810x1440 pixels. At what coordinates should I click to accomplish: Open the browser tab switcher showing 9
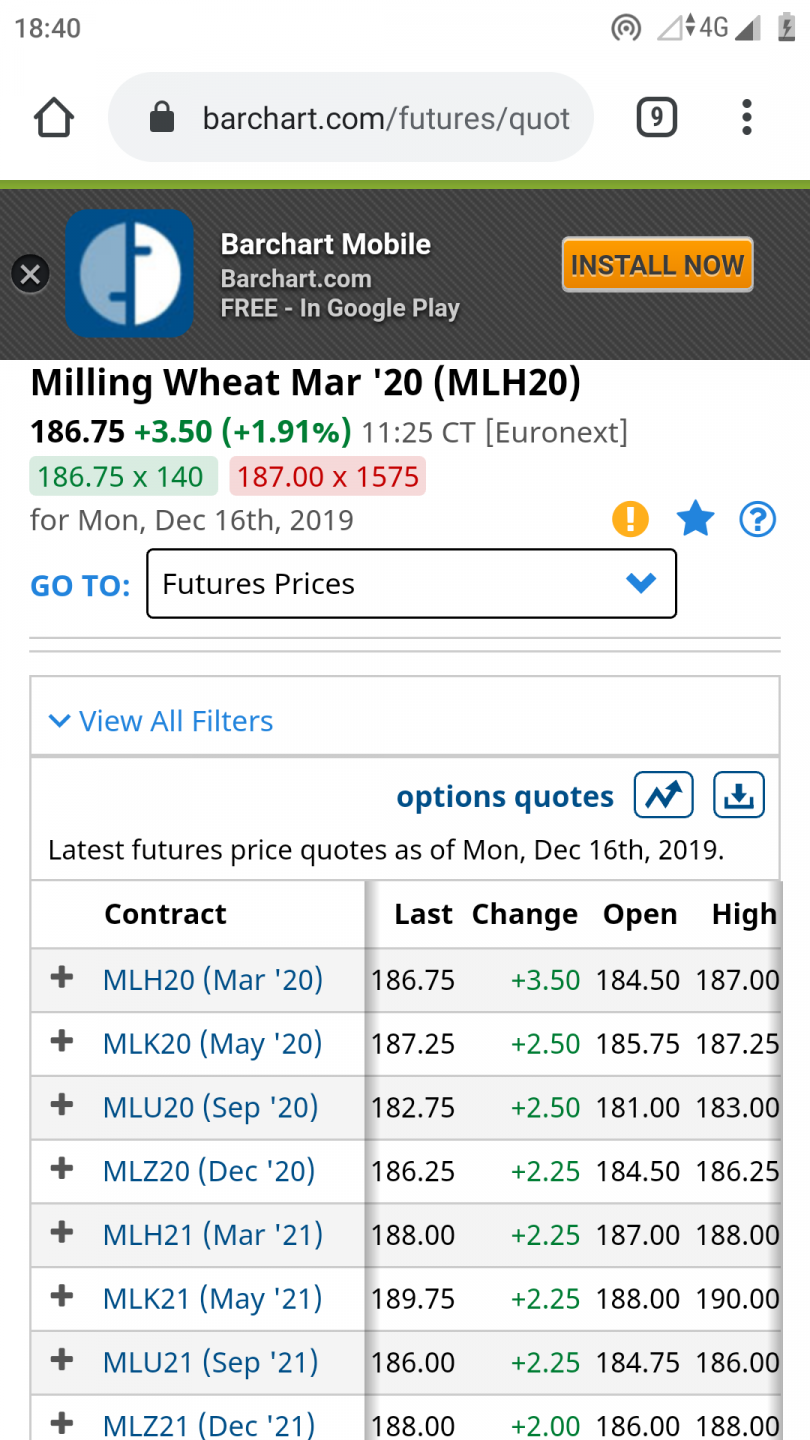[656, 118]
